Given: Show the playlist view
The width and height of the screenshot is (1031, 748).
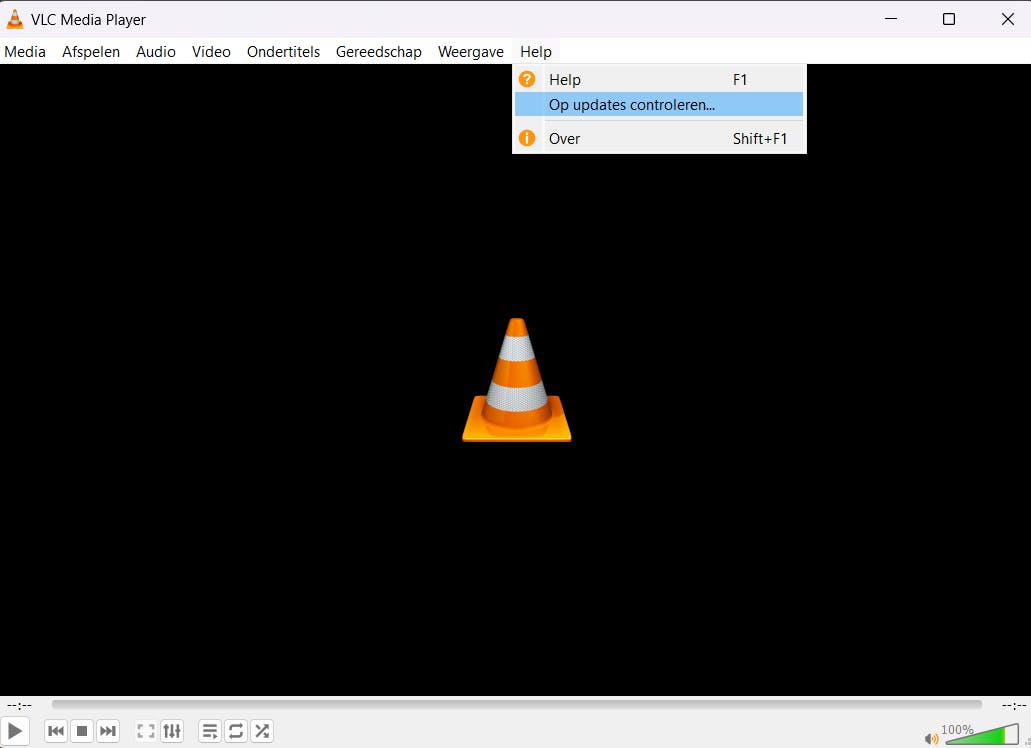Looking at the screenshot, I should (x=210, y=731).
